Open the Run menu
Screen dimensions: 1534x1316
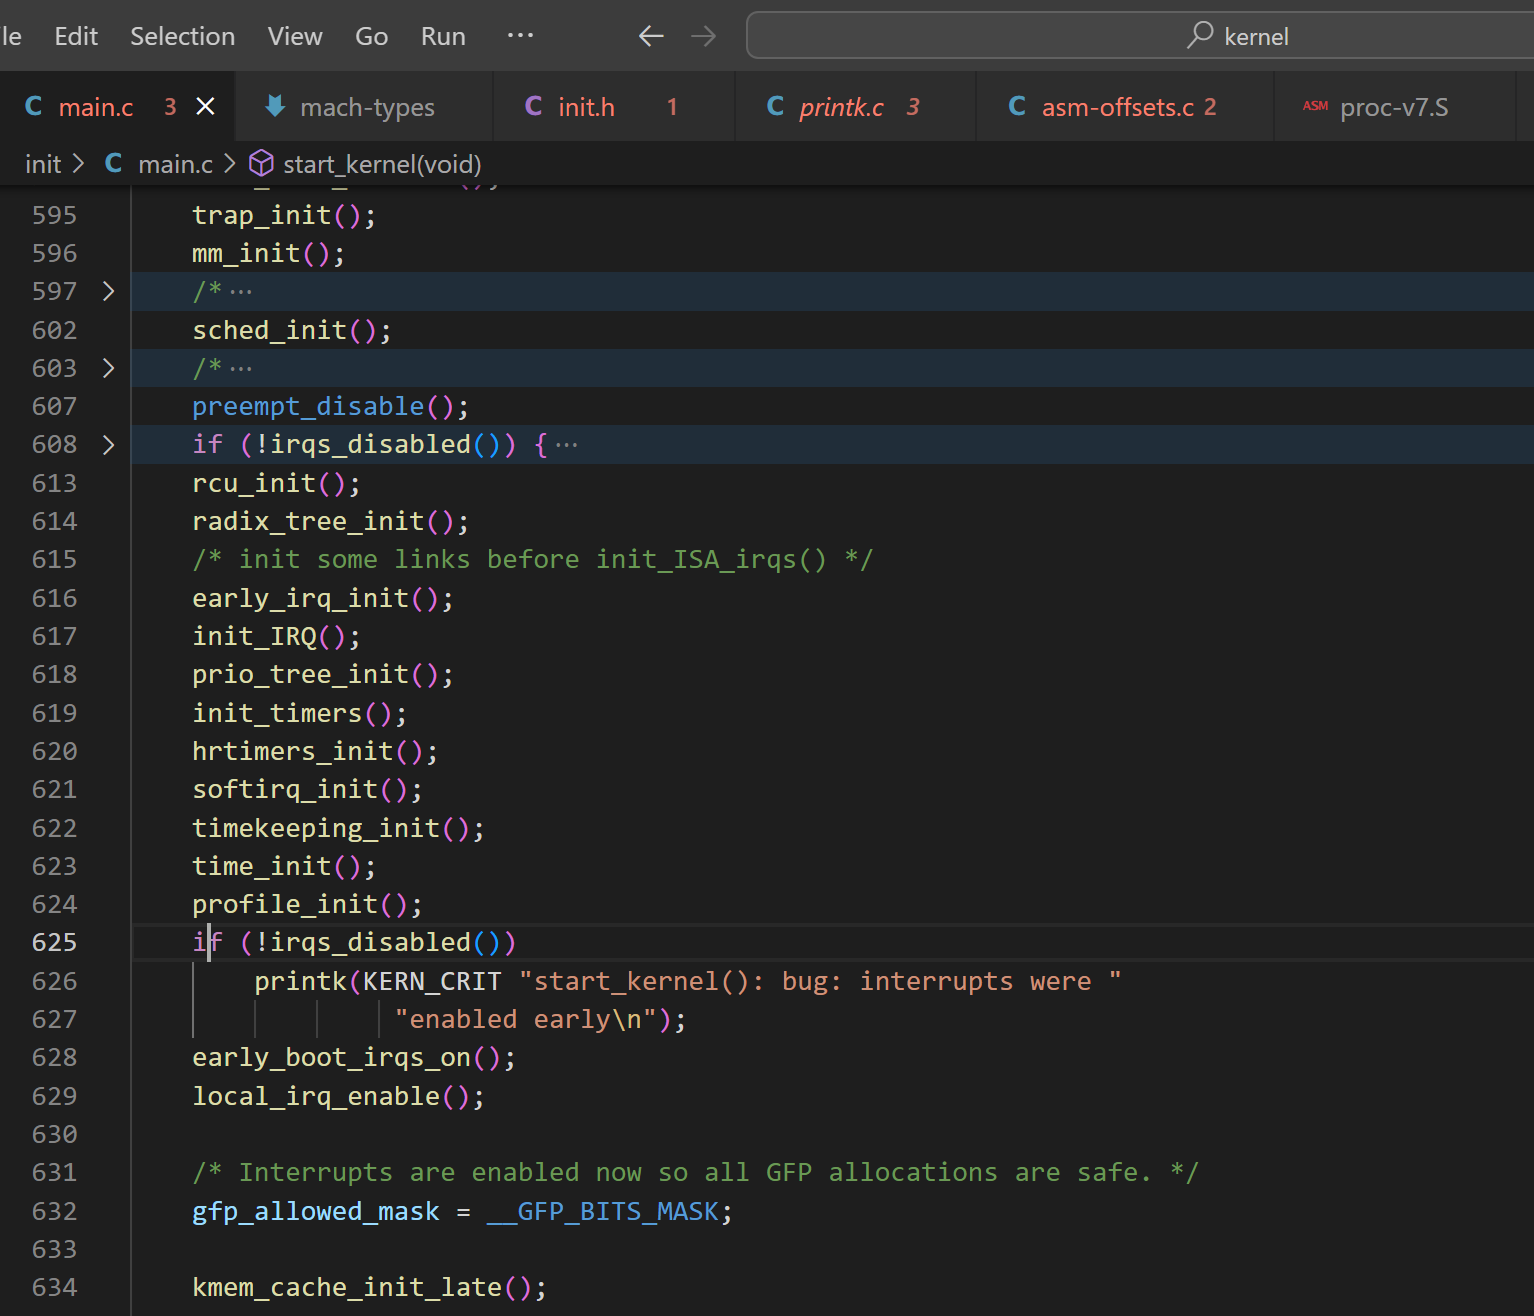click(x=443, y=37)
